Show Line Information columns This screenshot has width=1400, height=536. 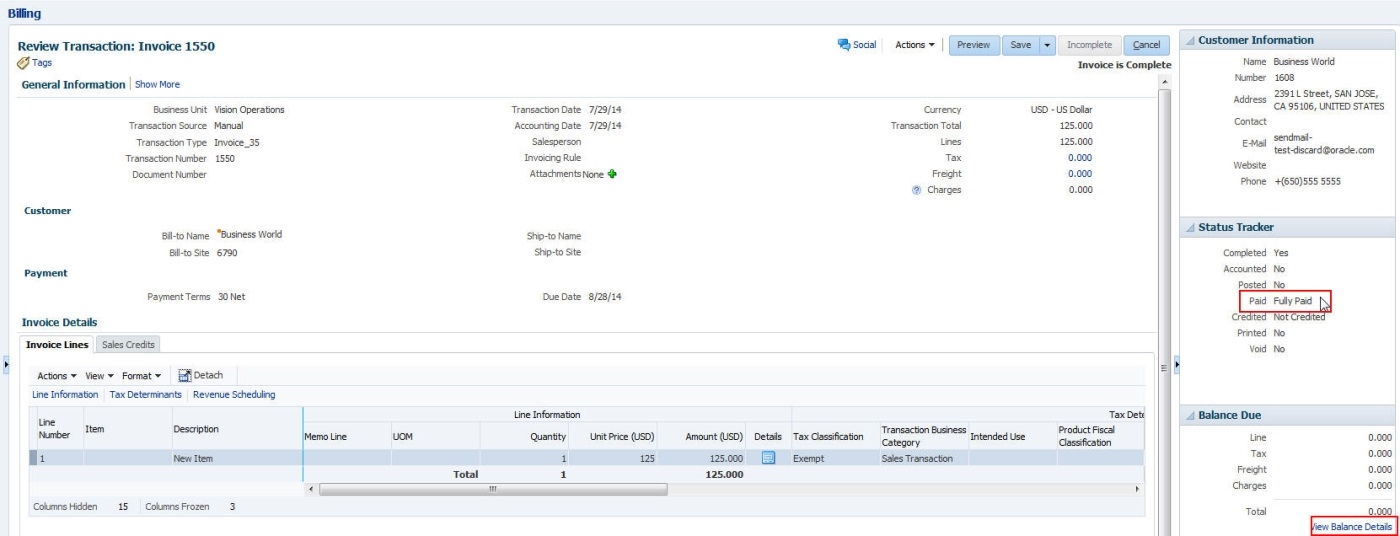pos(65,395)
